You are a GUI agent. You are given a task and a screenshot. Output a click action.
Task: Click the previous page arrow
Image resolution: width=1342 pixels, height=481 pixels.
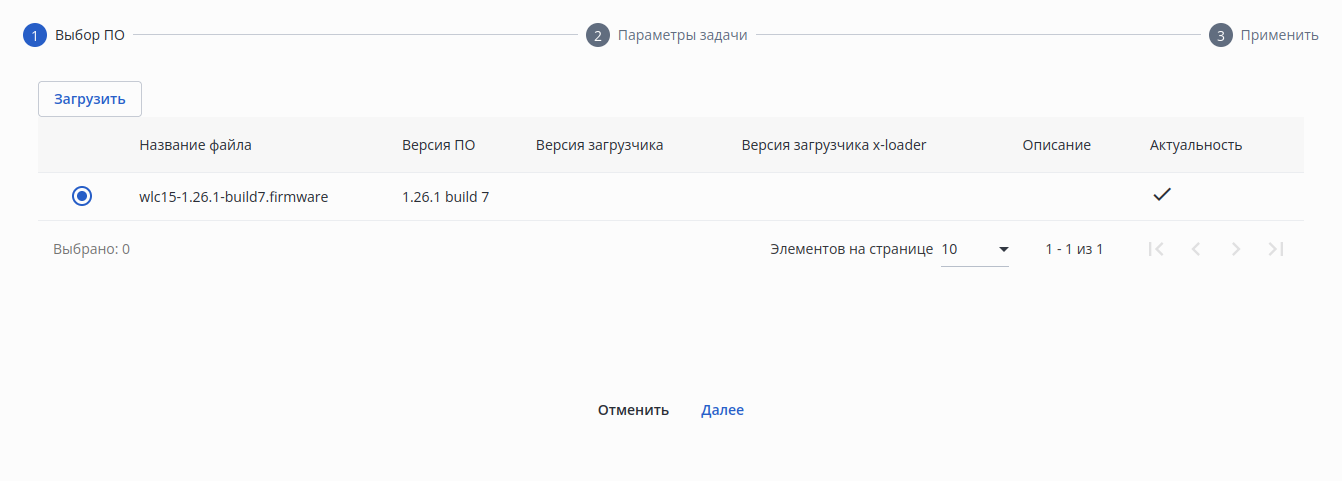coord(1196,249)
